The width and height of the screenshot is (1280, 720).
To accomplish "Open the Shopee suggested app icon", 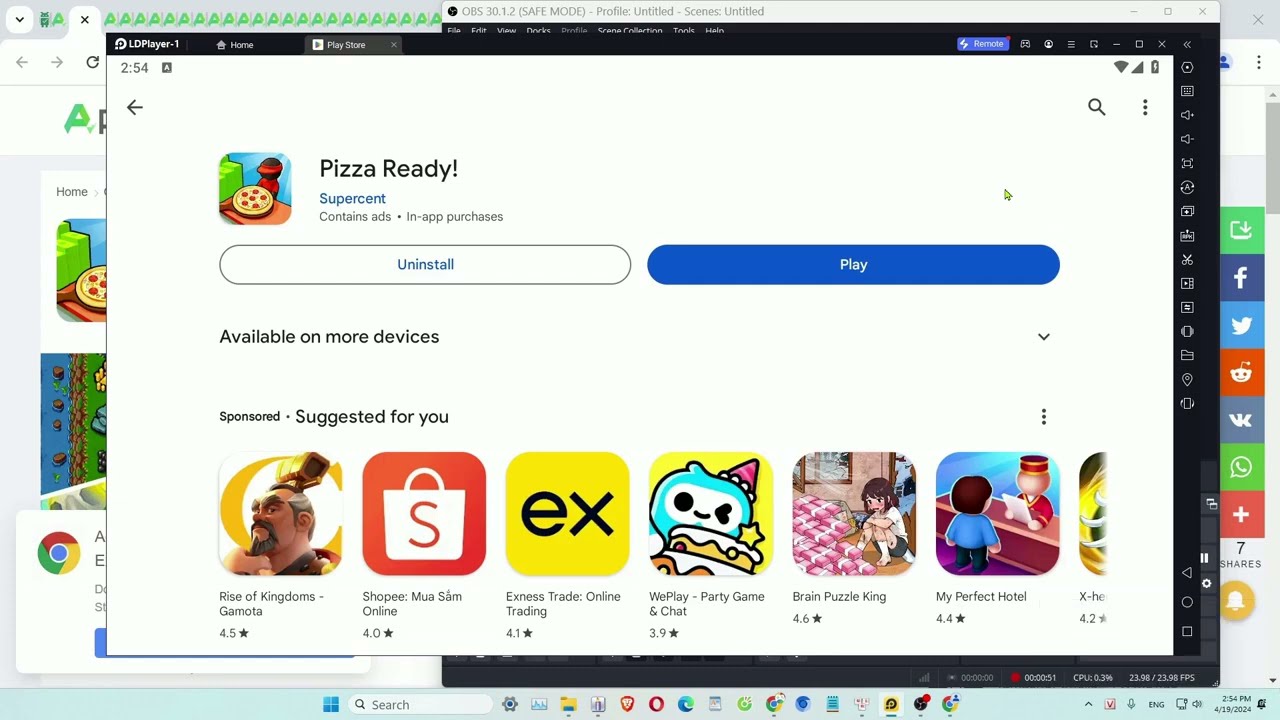I will (424, 514).
